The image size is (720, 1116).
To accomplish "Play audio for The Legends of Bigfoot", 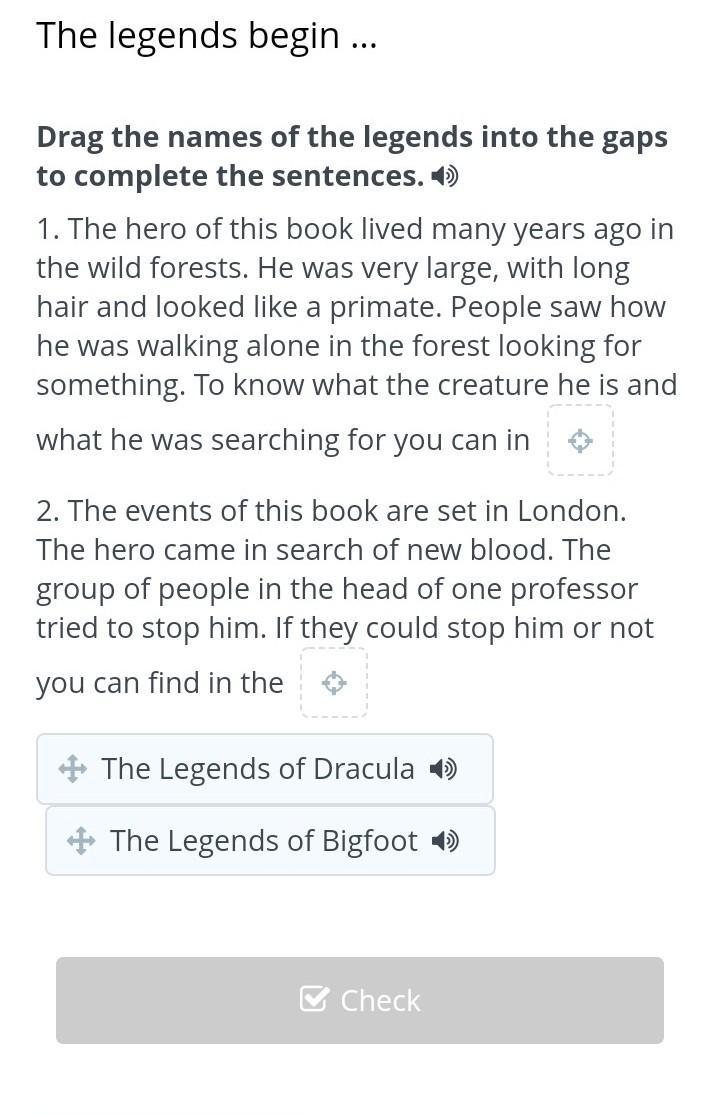I will click(x=445, y=841).
